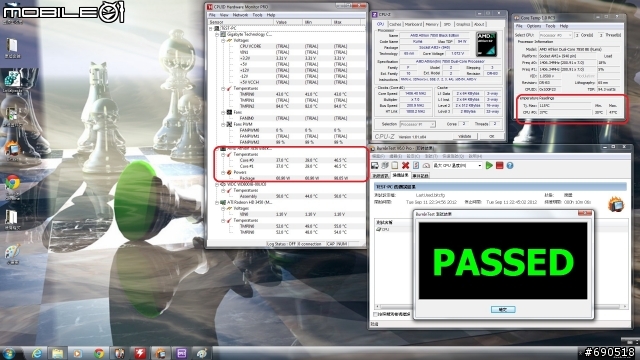Click the Core Temp title bar icon
Image resolution: width=640 pixels, height=360 pixels.
pos(517,18)
